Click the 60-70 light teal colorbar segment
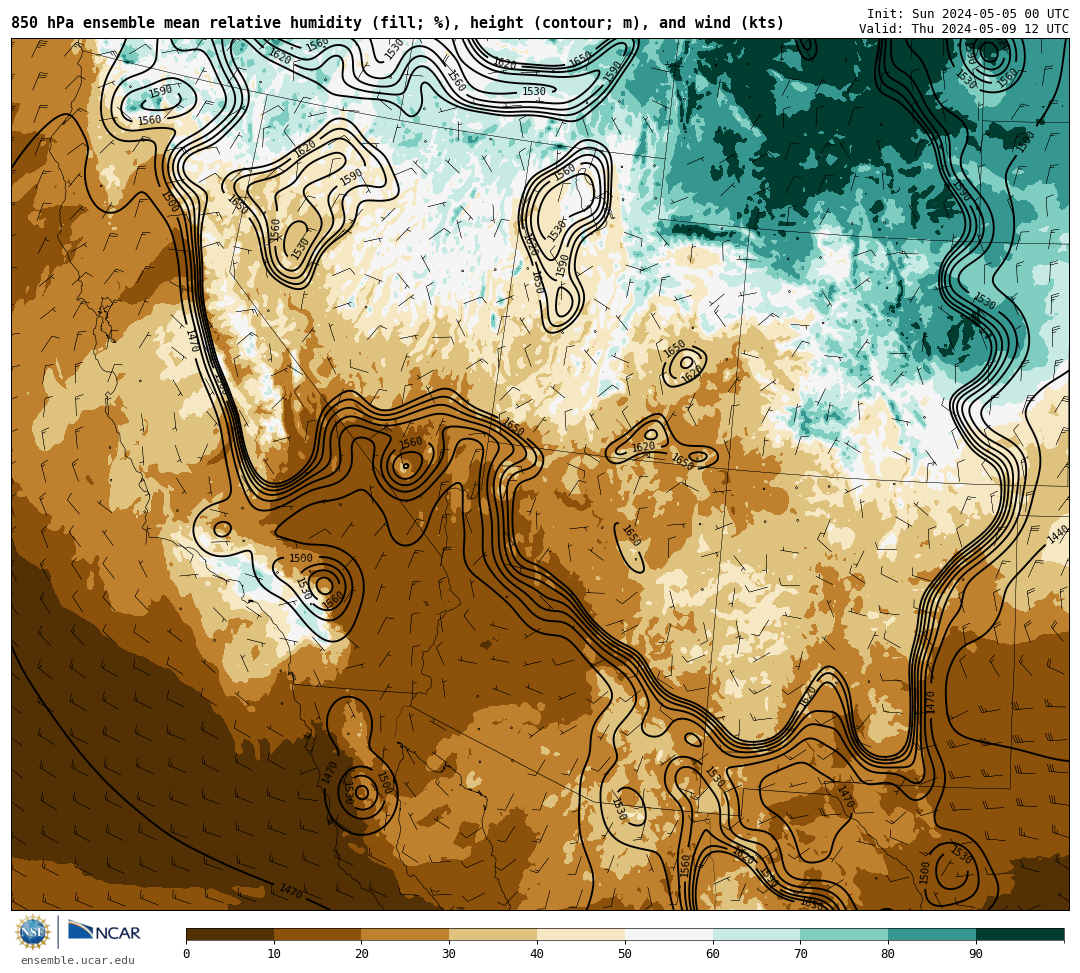Image resolution: width=1080 pixels, height=973 pixels. 756,934
